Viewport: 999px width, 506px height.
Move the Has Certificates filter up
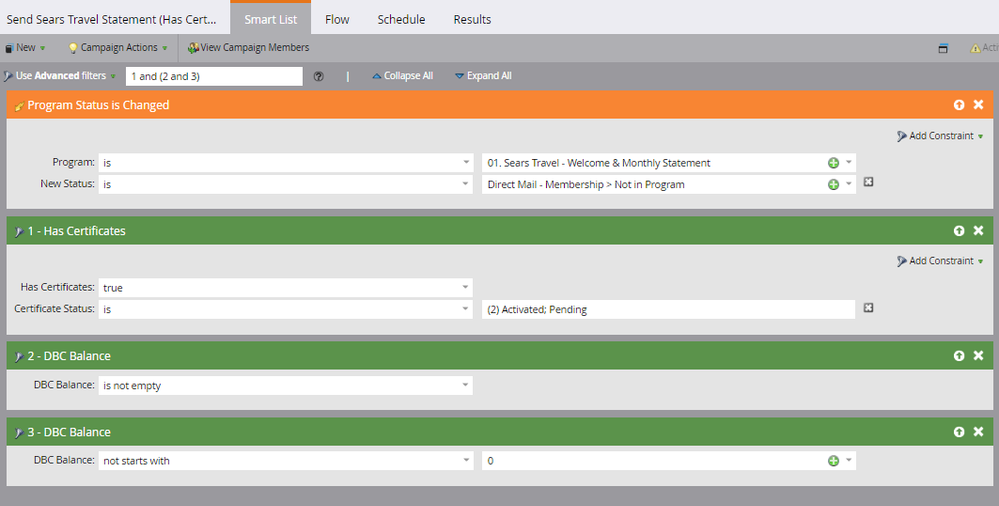(x=959, y=231)
